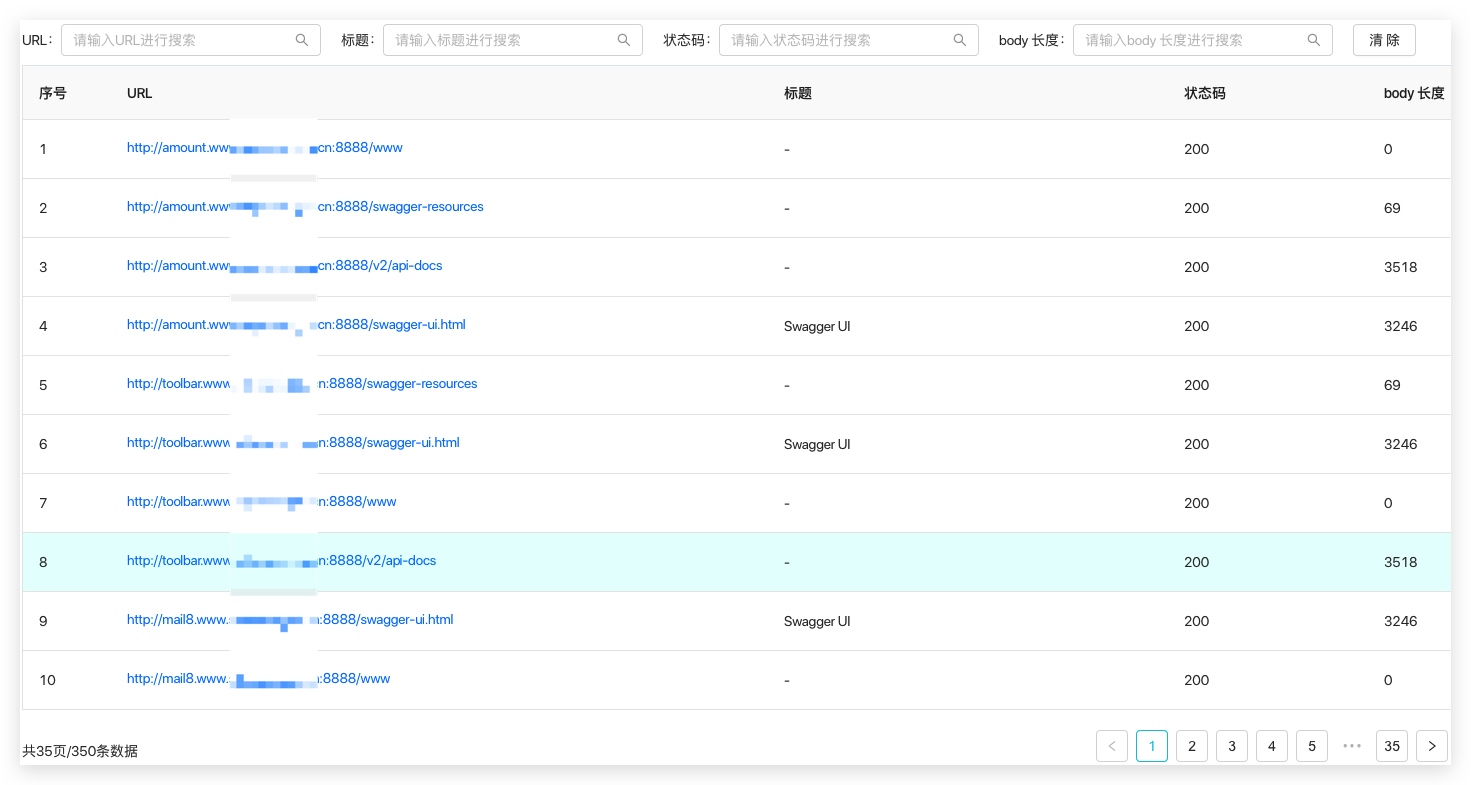Click search icon in body 长度 field
Screen dimensions: 1471x785
[x=1314, y=40]
